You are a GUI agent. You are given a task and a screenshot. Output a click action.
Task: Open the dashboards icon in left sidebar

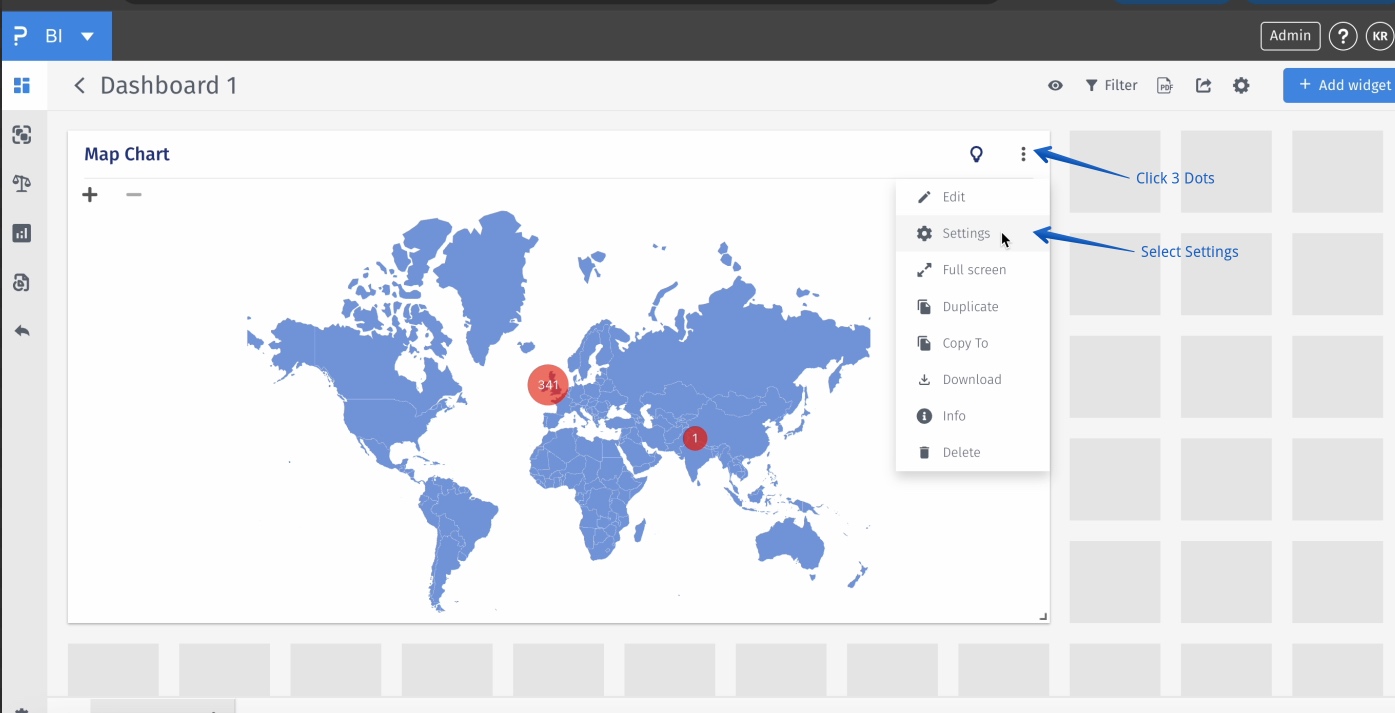[x=22, y=86]
